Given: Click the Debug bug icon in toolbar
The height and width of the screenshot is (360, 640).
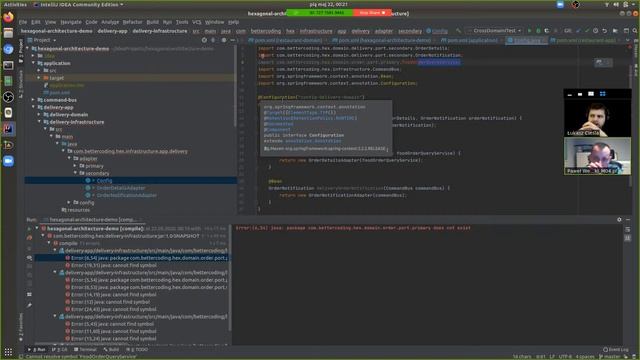Looking at the screenshot, I should point(538,31).
